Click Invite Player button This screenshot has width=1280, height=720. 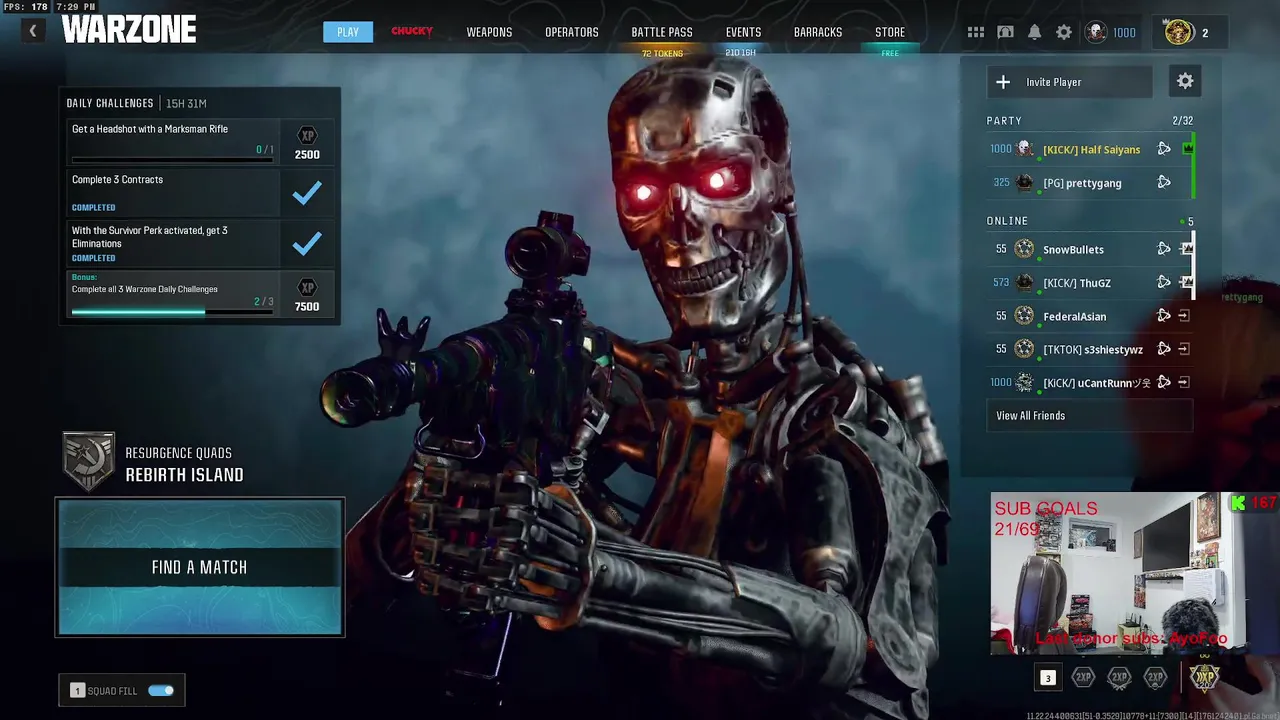click(x=1070, y=82)
